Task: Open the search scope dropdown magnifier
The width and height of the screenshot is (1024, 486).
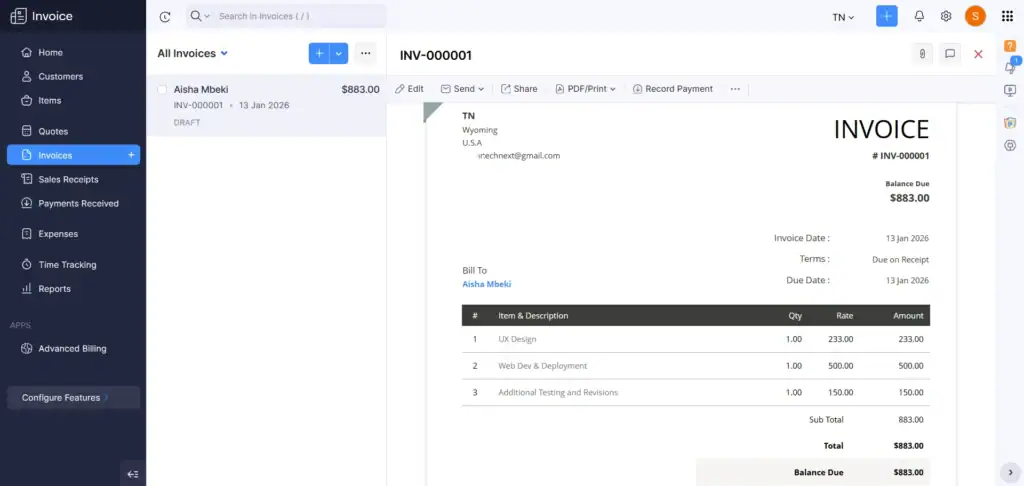Action: (199, 16)
